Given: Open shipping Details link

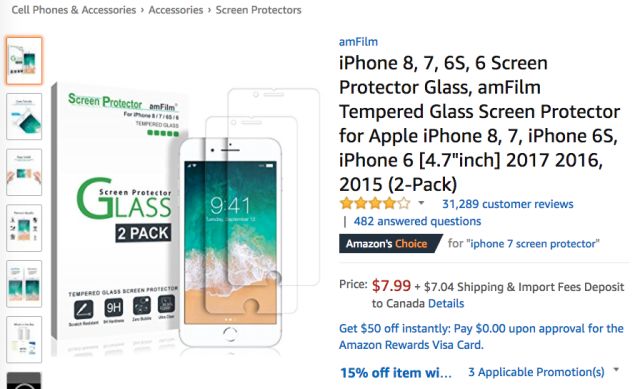Looking at the screenshot, I should pos(446,304).
